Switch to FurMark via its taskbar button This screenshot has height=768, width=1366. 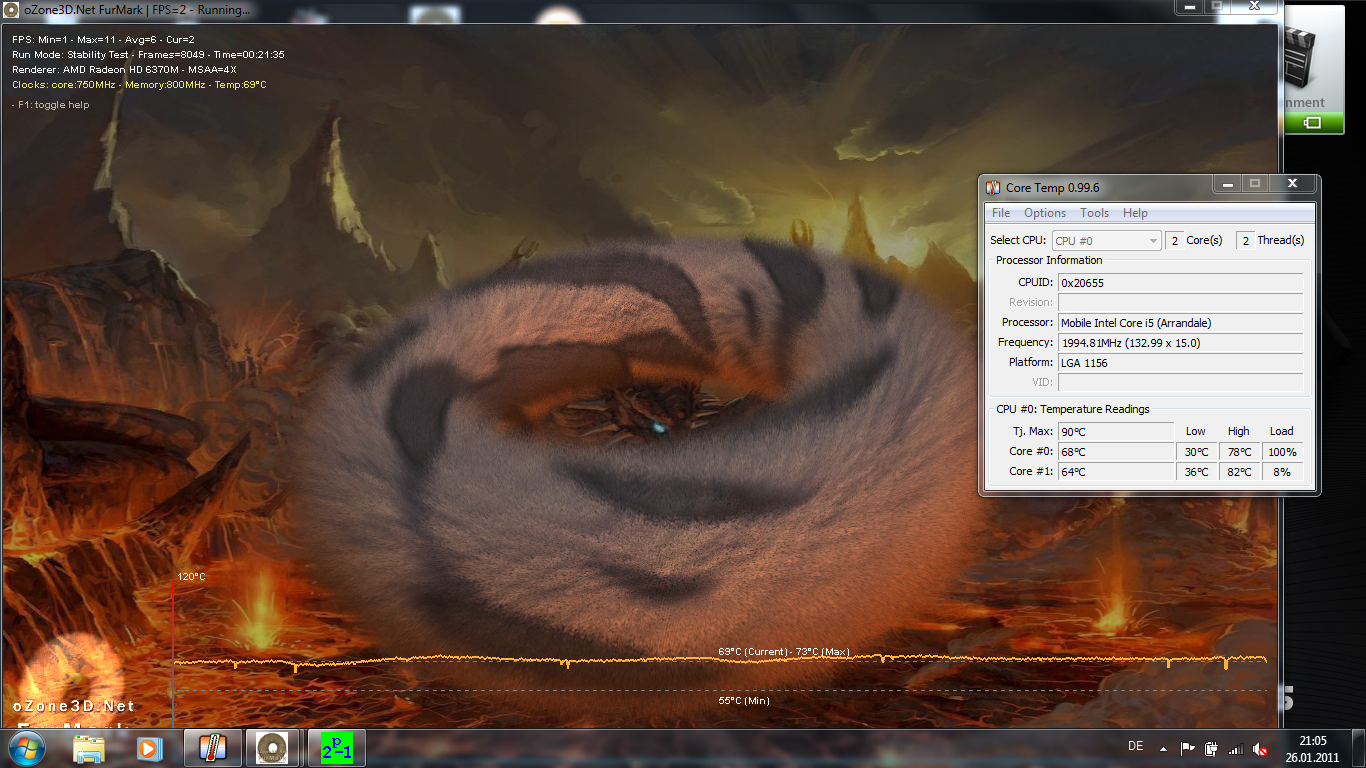click(x=273, y=748)
